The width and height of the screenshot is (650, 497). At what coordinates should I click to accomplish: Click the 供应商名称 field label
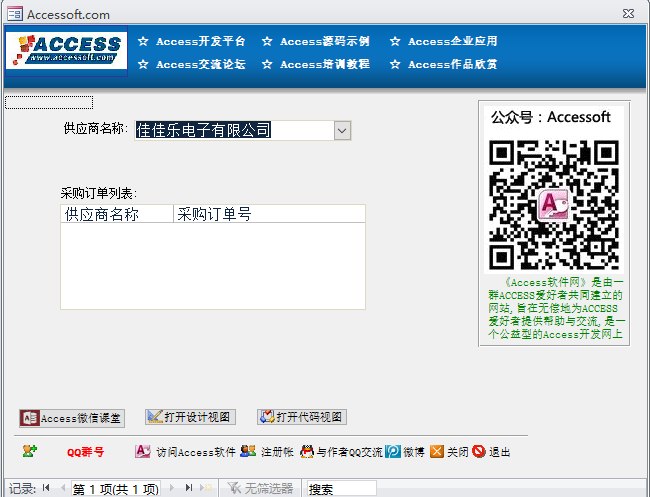point(96,128)
